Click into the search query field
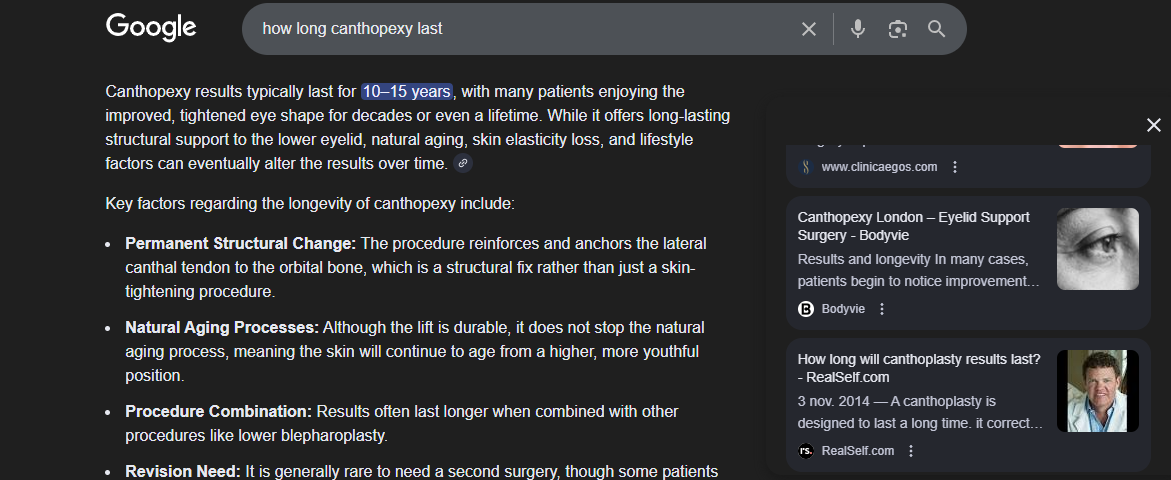The height and width of the screenshot is (480, 1171). coord(520,29)
